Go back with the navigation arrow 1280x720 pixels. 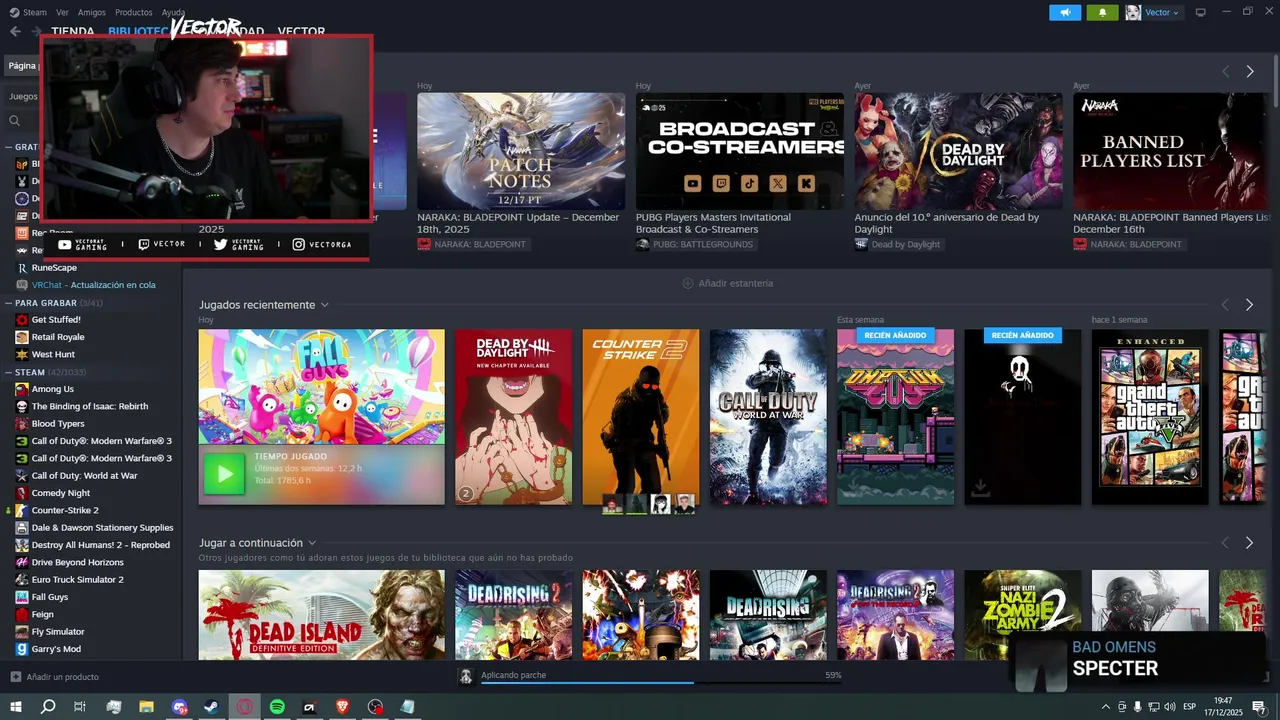(15, 32)
